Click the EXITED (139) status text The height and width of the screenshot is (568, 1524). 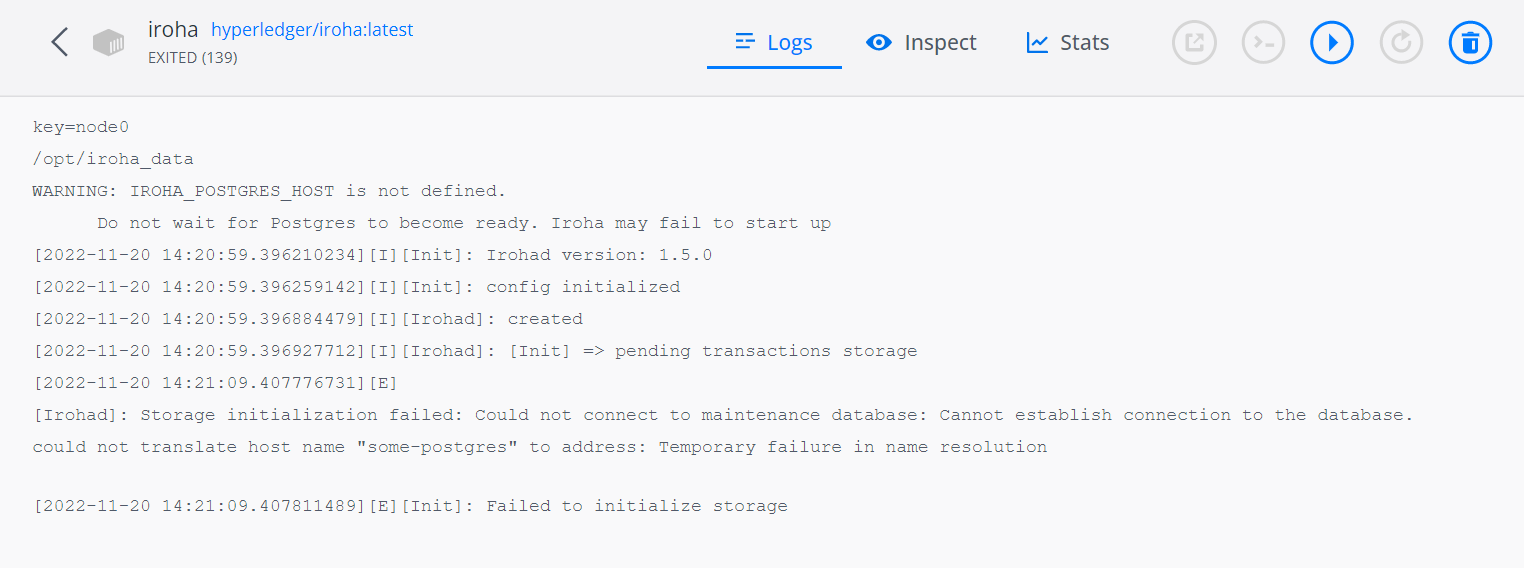point(192,58)
